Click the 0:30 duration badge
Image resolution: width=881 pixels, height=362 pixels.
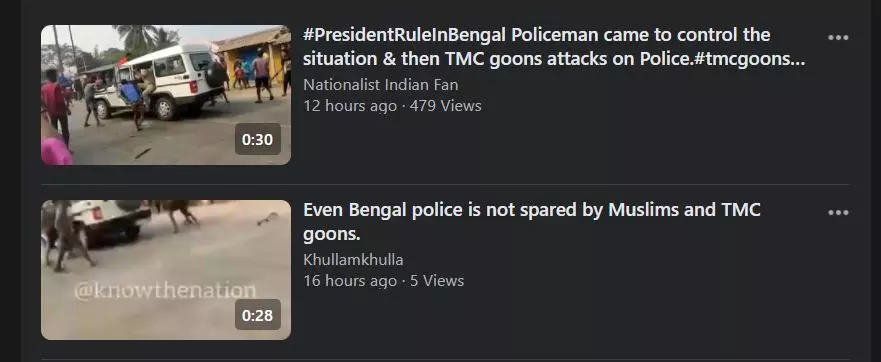(257, 139)
